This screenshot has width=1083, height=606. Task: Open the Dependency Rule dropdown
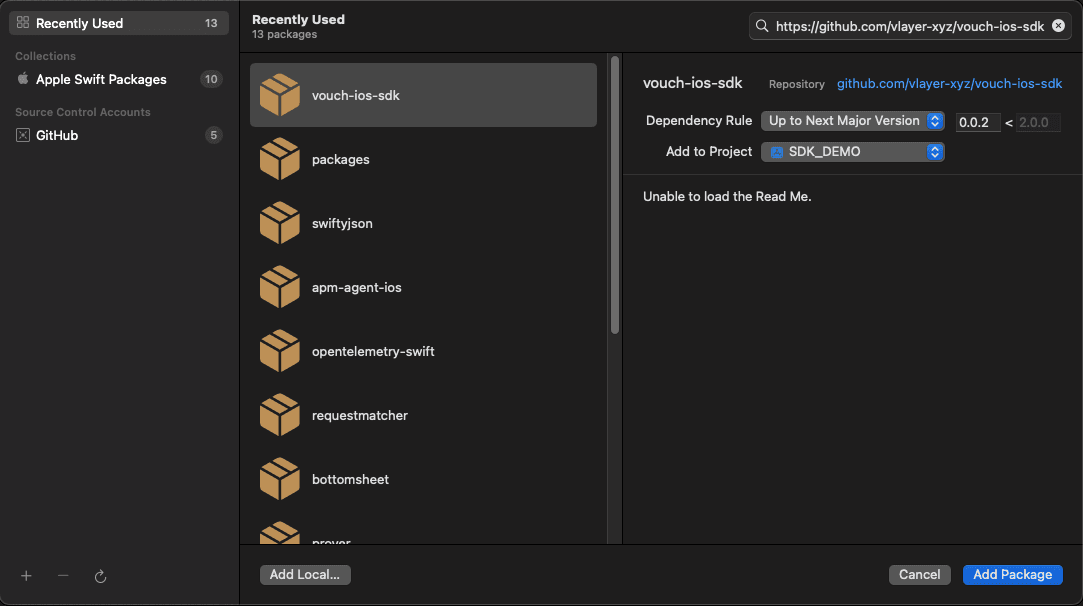[852, 121]
